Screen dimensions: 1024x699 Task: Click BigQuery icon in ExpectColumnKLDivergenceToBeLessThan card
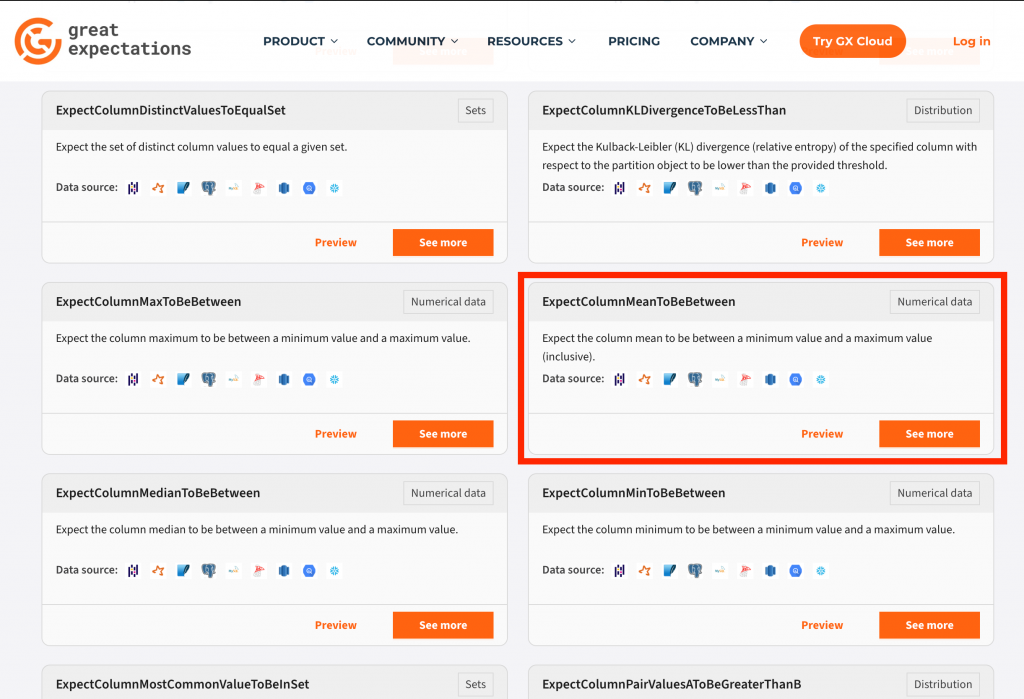795,188
